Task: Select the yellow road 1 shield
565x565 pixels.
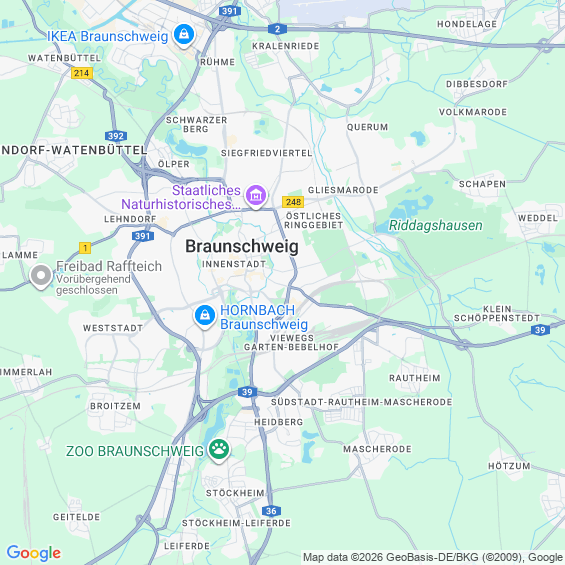Action: 85,248
